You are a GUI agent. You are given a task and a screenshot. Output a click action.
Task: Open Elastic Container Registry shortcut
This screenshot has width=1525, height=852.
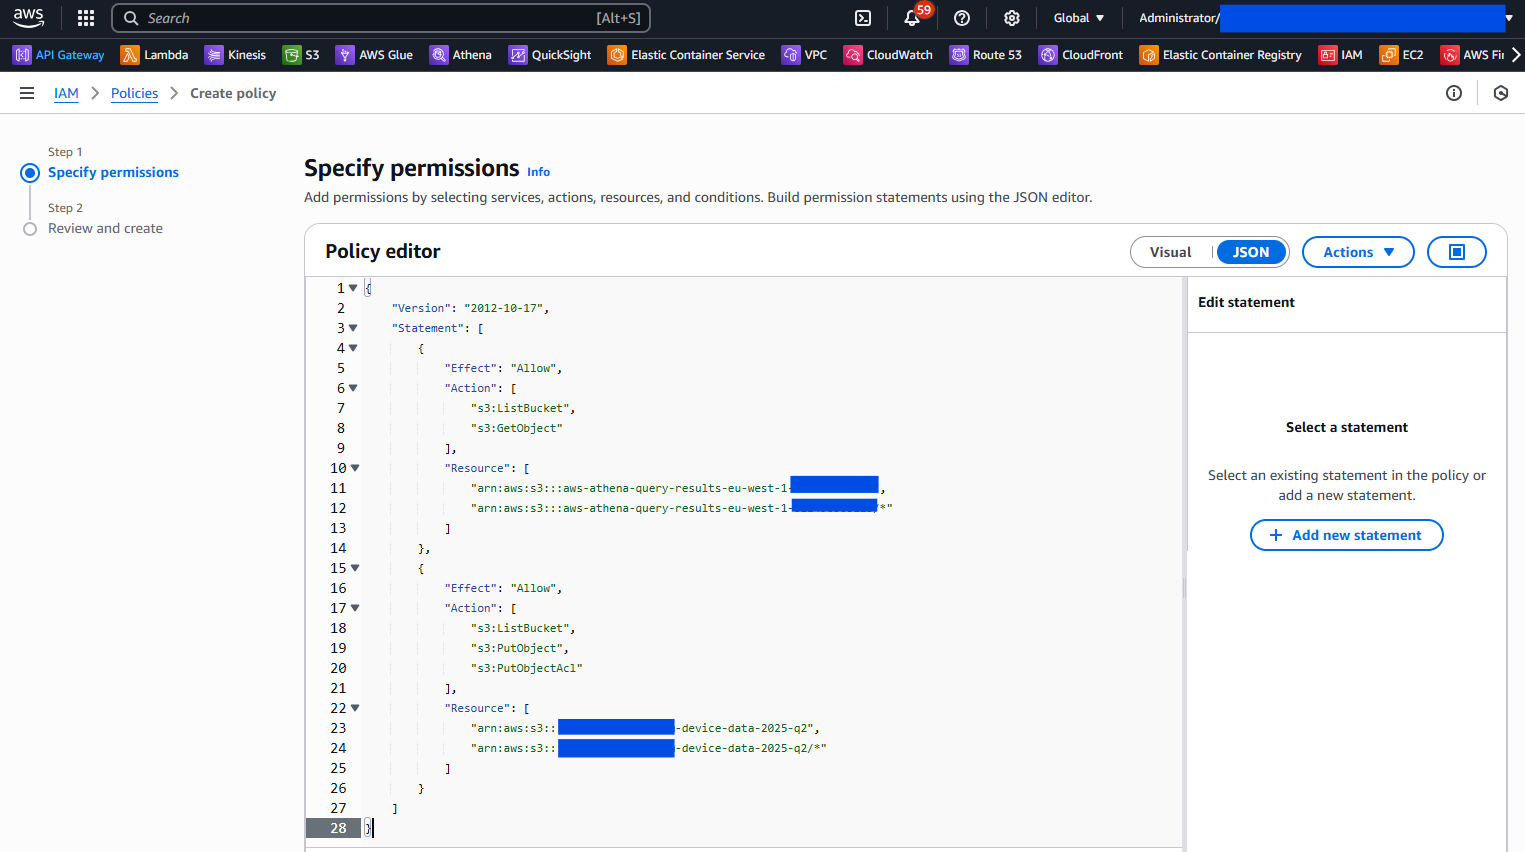1221,55
